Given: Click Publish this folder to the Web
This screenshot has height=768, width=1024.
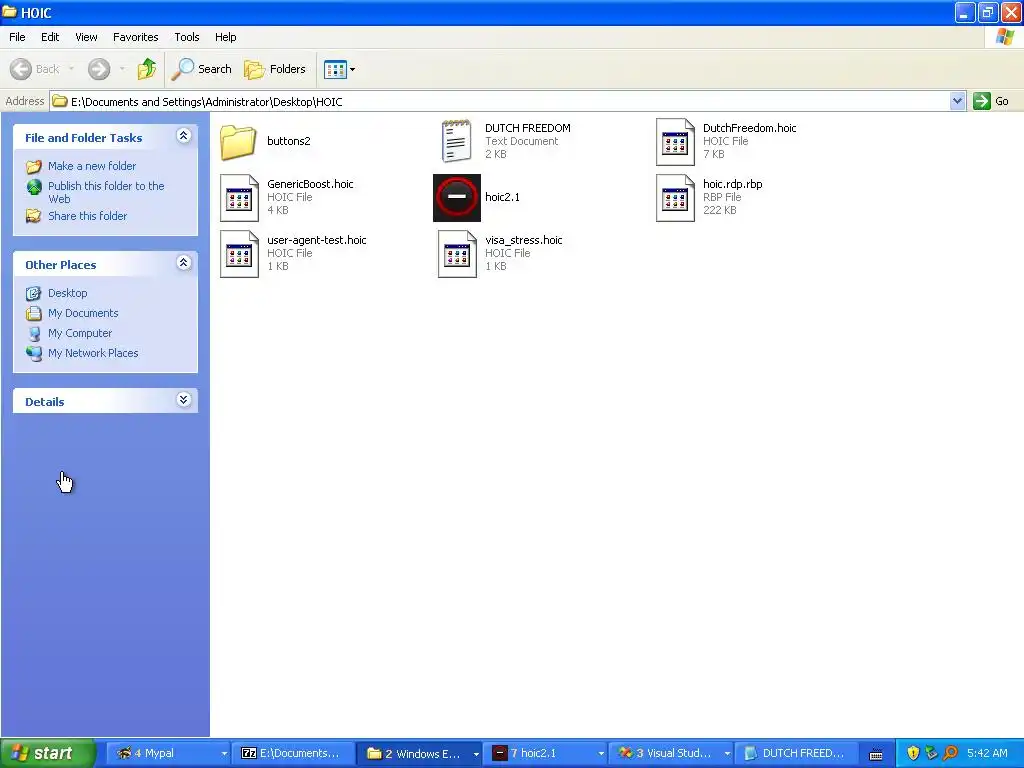Looking at the screenshot, I should [x=106, y=193].
